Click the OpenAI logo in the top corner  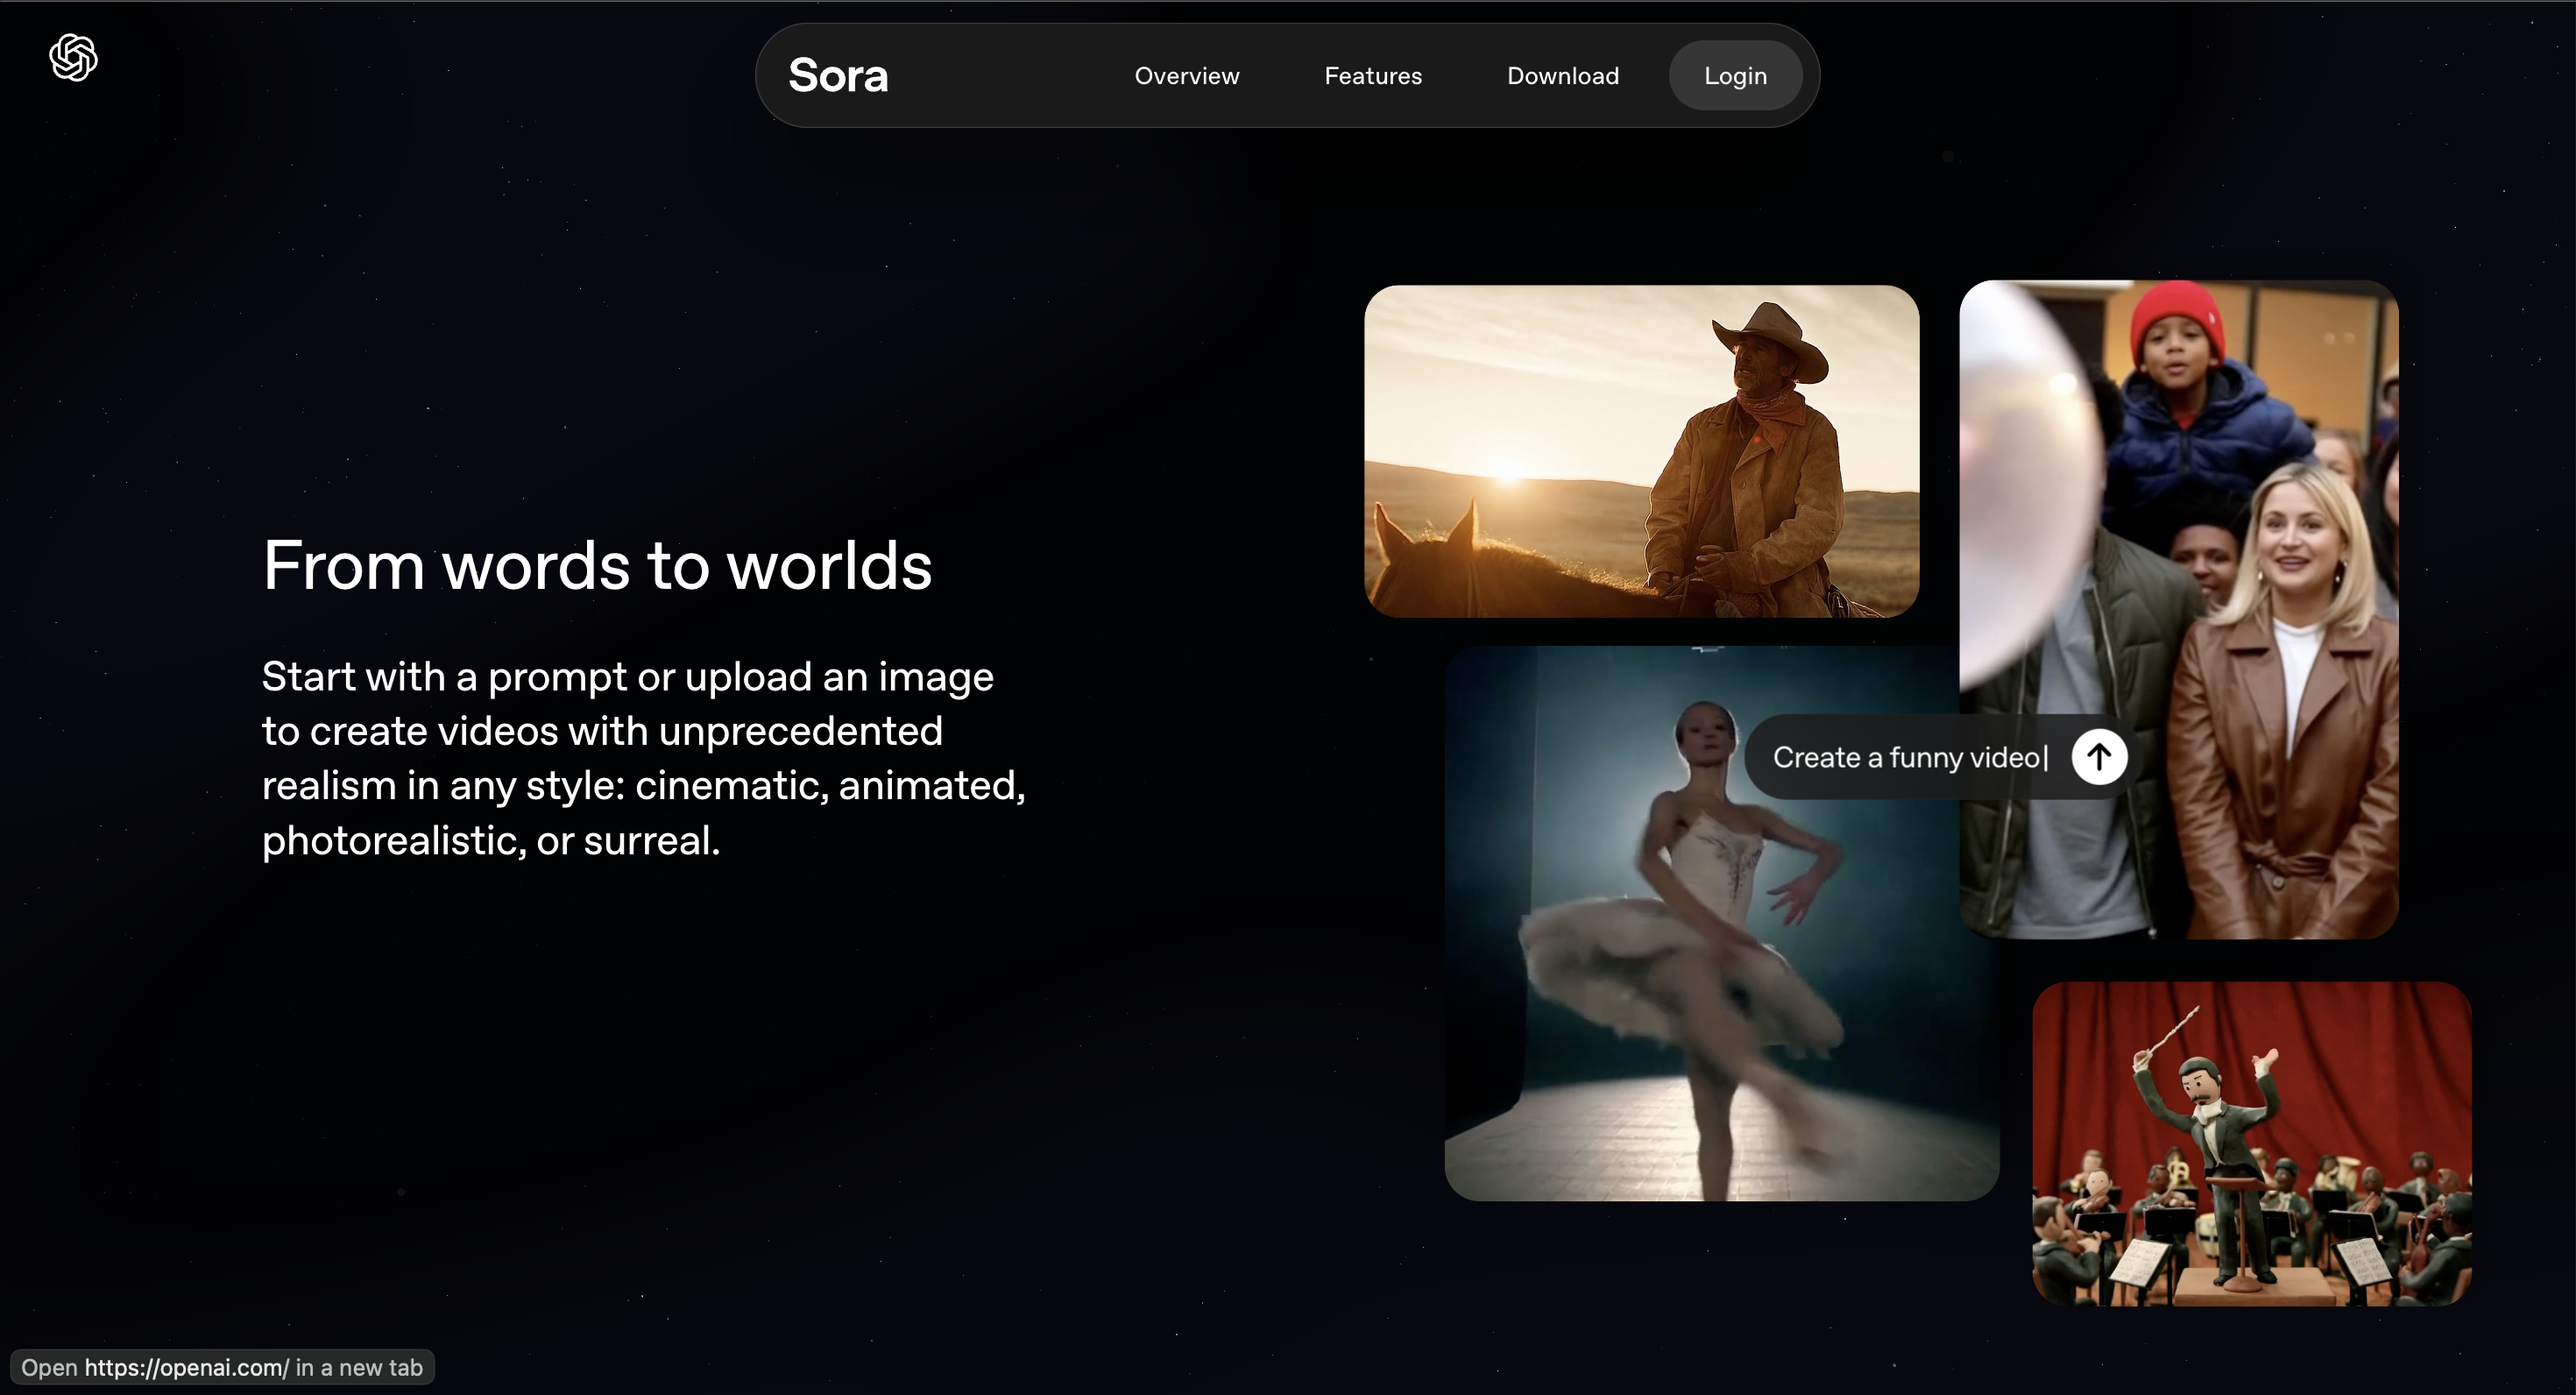click(72, 58)
